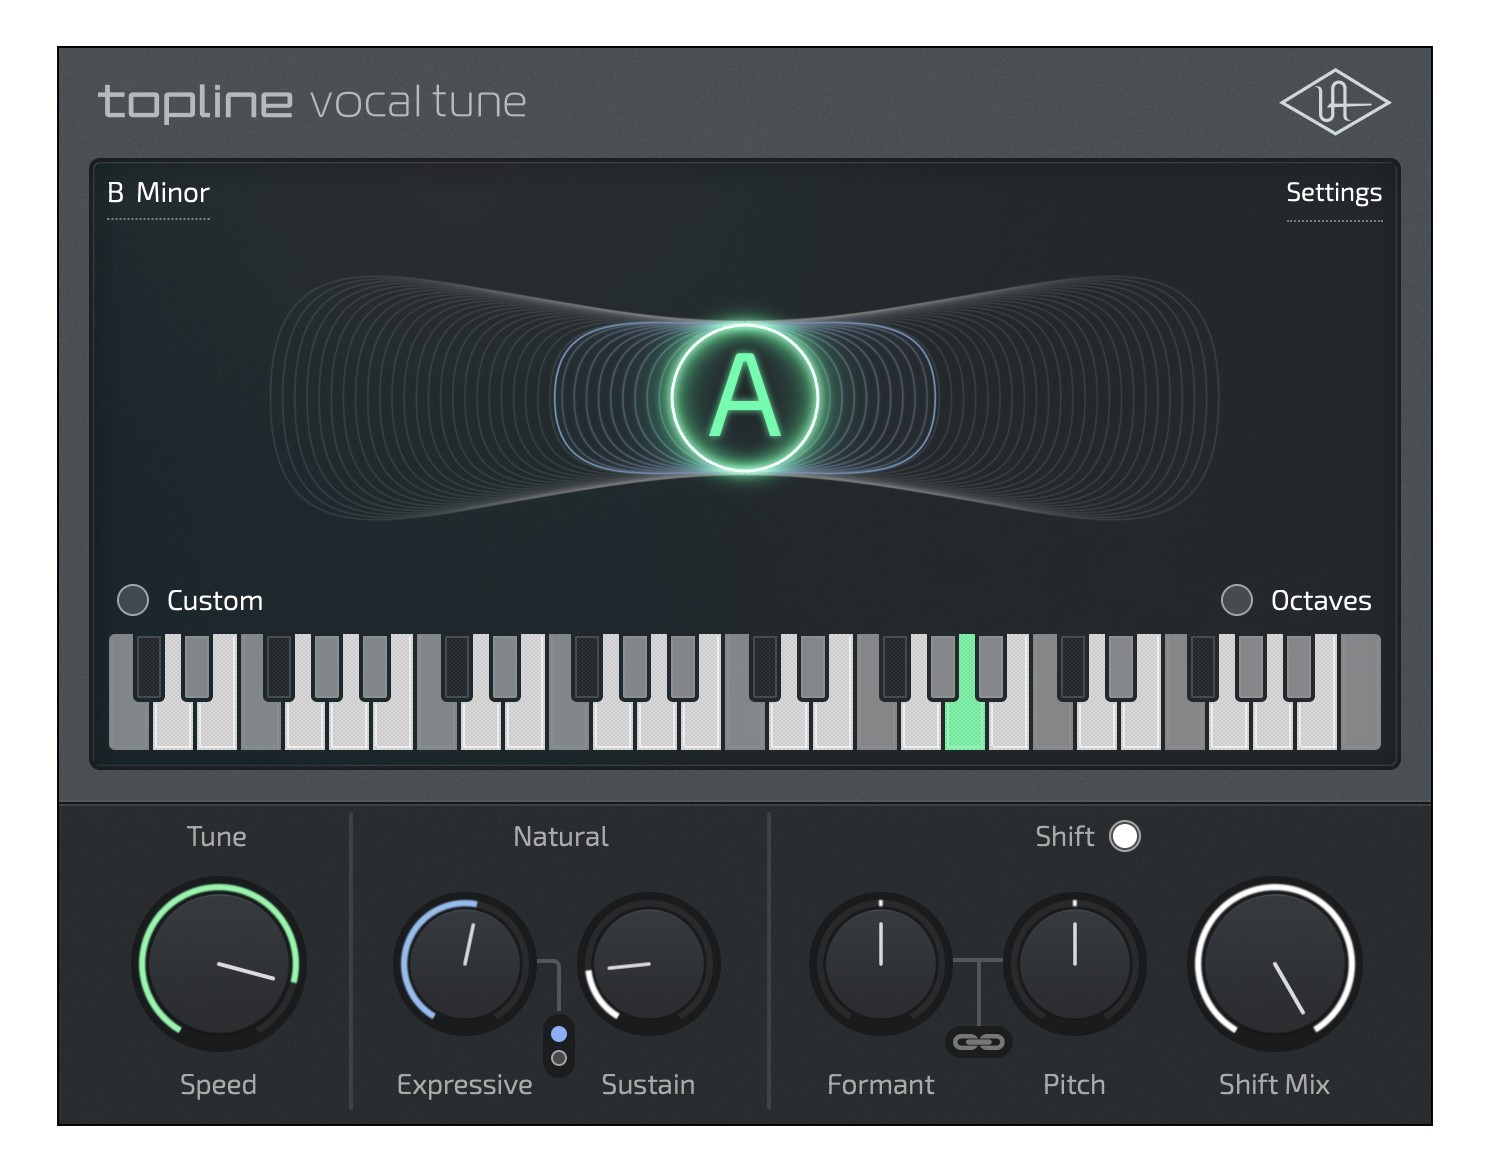Click the Shift section label
The width and height of the screenshot is (1490, 1172).
click(x=1065, y=836)
